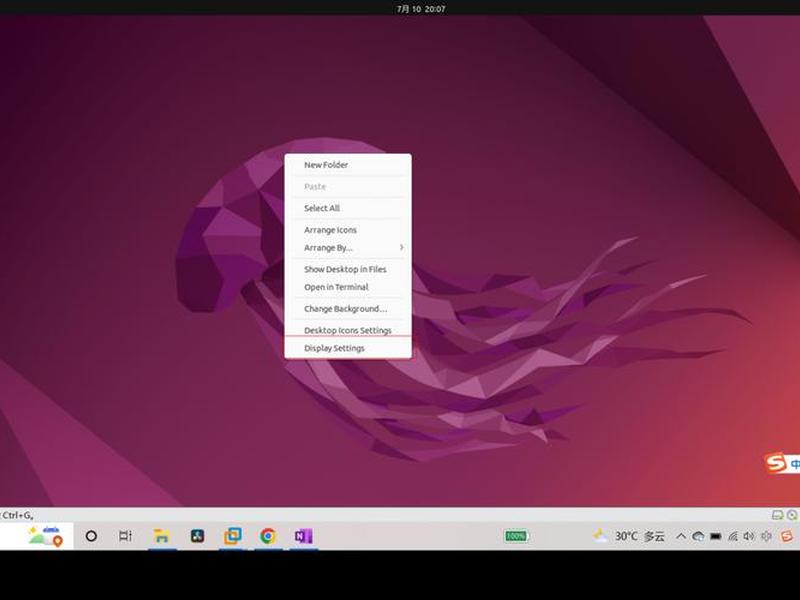Image resolution: width=800 pixels, height=600 pixels.
Task: Open Desktop Icons Settings menu entry
Action: click(348, 330)
